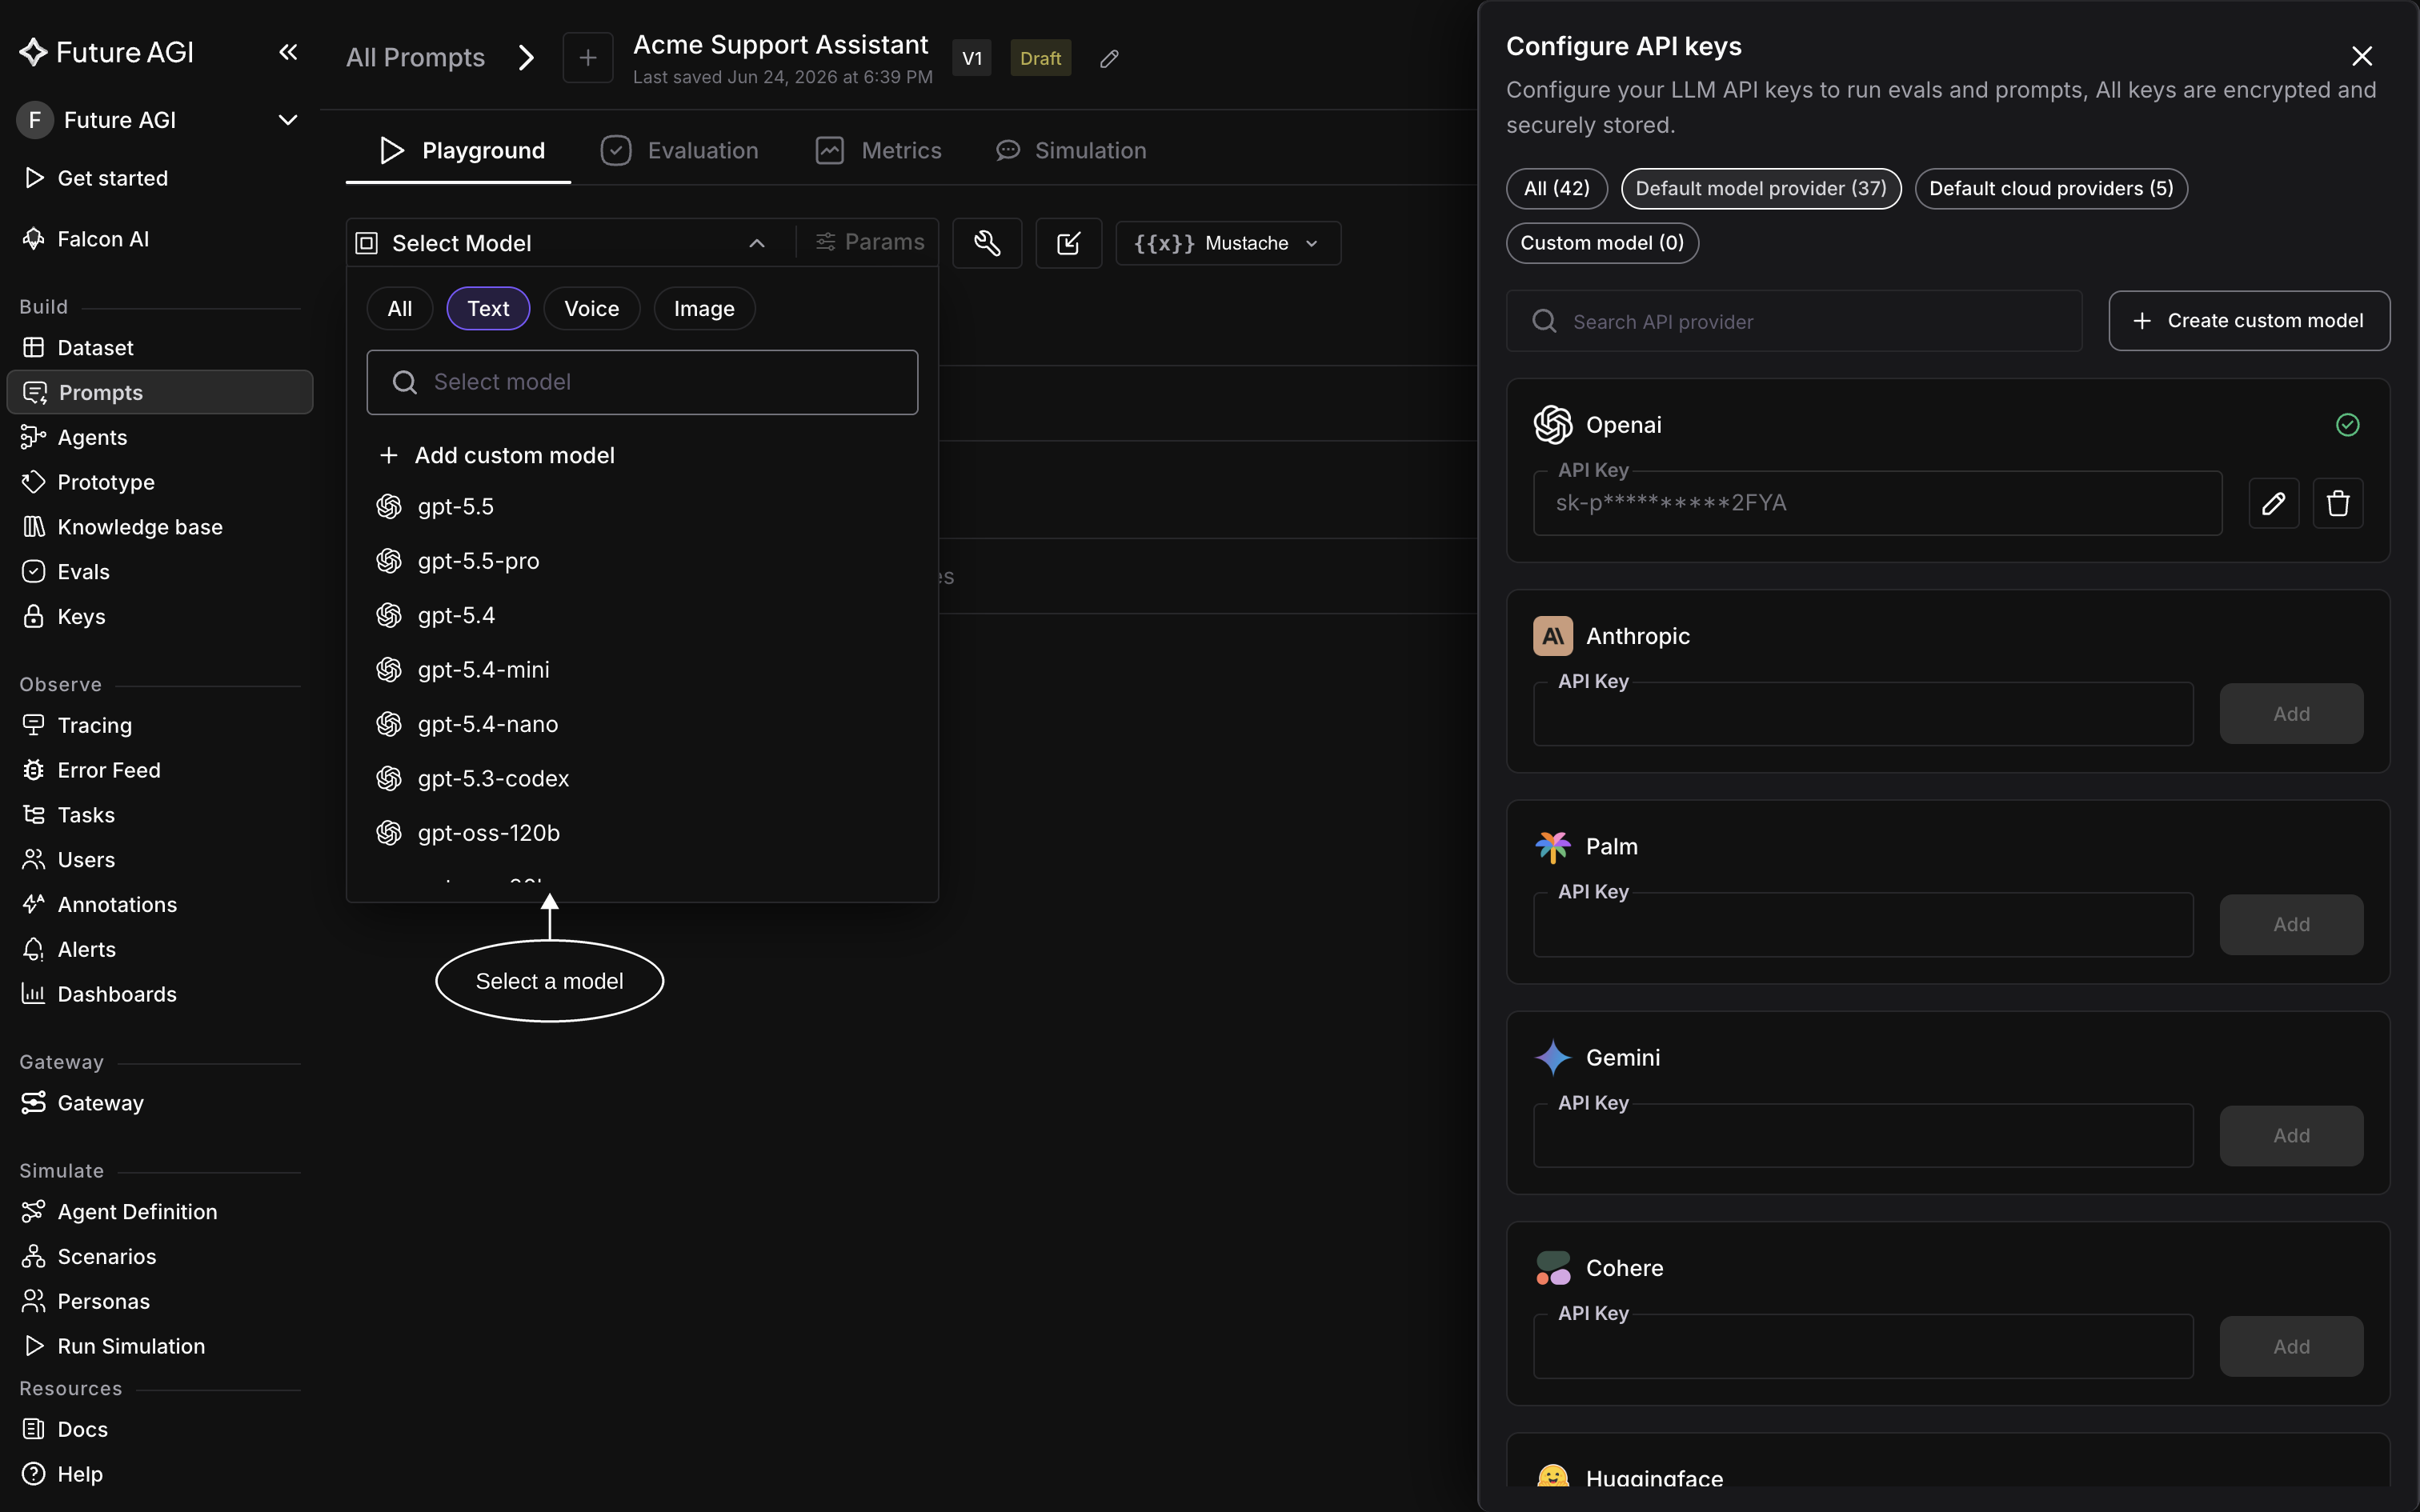
Task: Click the edit-note toolbar icon
Action: tap(1068, 243)
